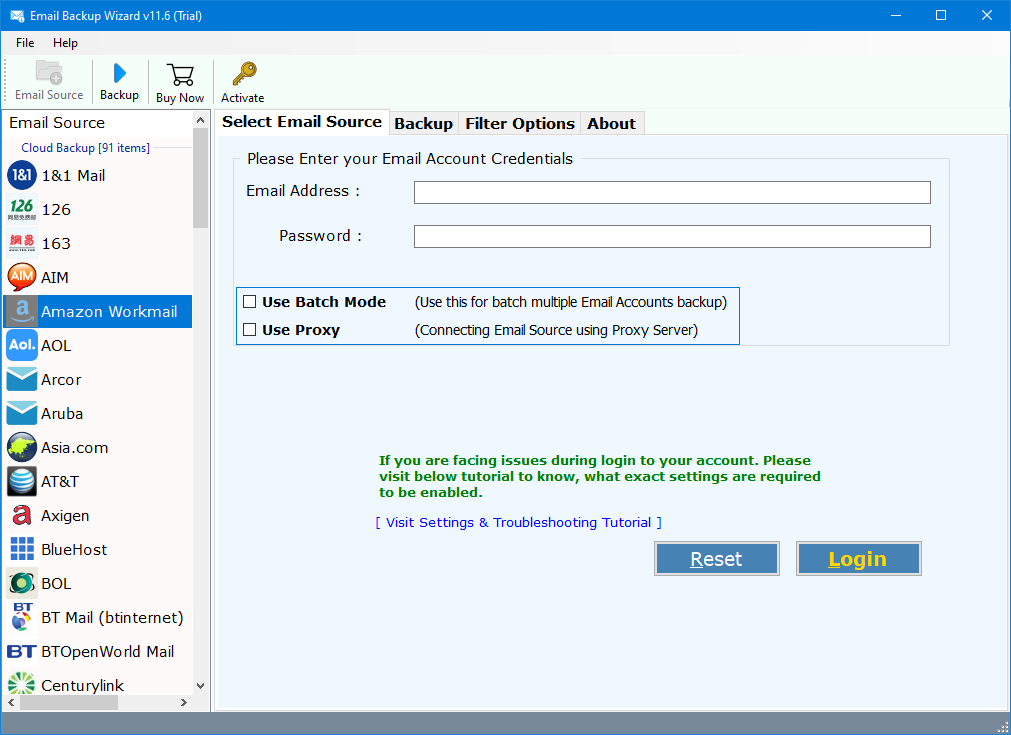Image resolution: width=1011 pixels, height=735 pixels.
Task: Enable the Use Batch Mode checkbox
Action: pos(250,302)
